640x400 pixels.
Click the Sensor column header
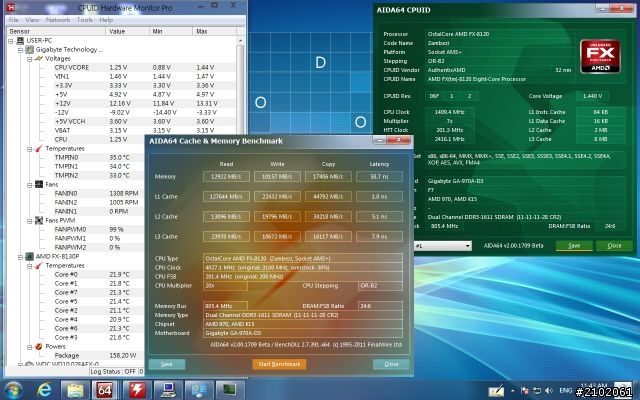[56, 31]
